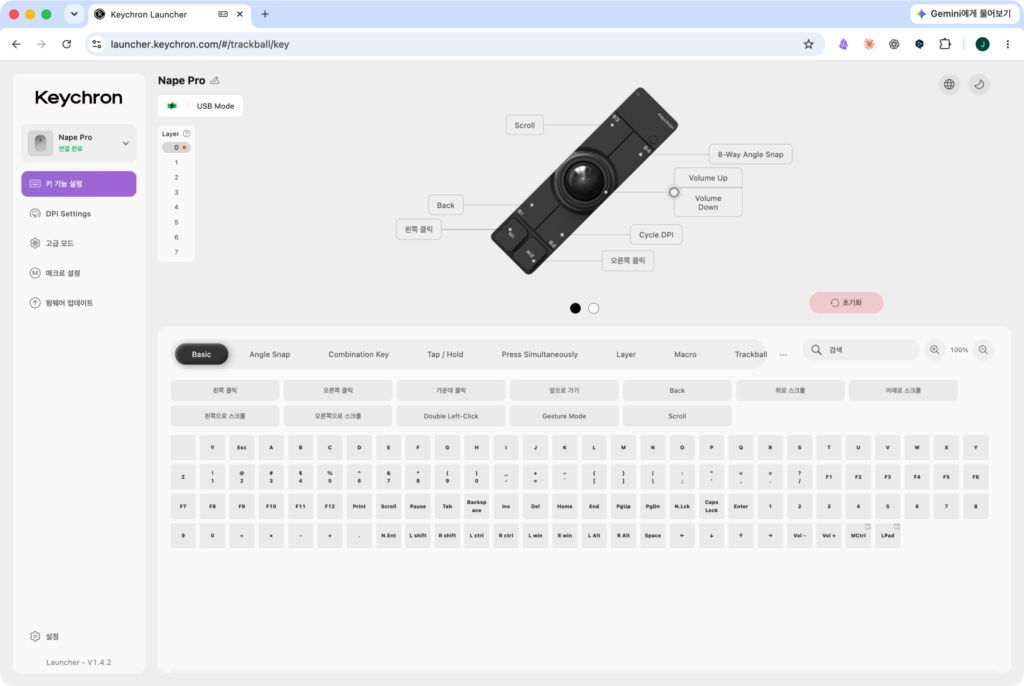Select layer 0
Image resolution: width=1024 pixels, height=686 pixels.
[176, 148]
